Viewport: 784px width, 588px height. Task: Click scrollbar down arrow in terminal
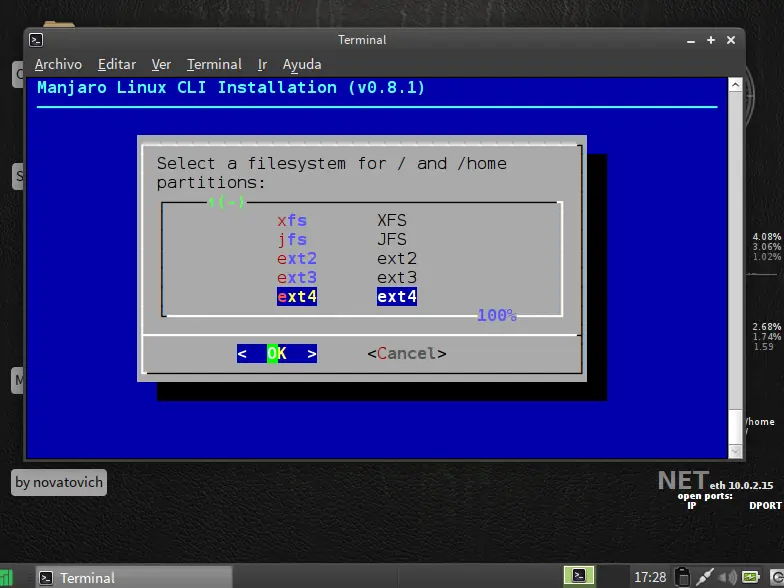735,451
